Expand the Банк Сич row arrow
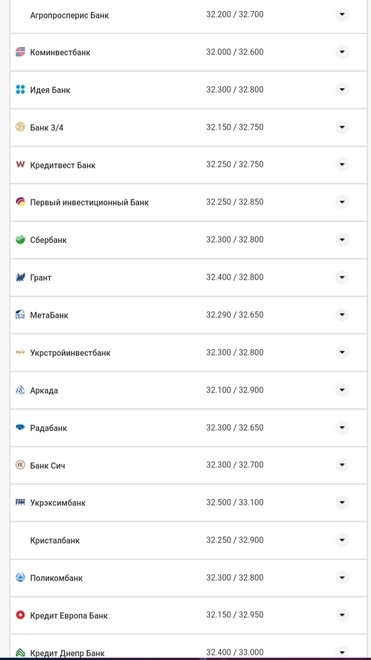 coord(342,465)
